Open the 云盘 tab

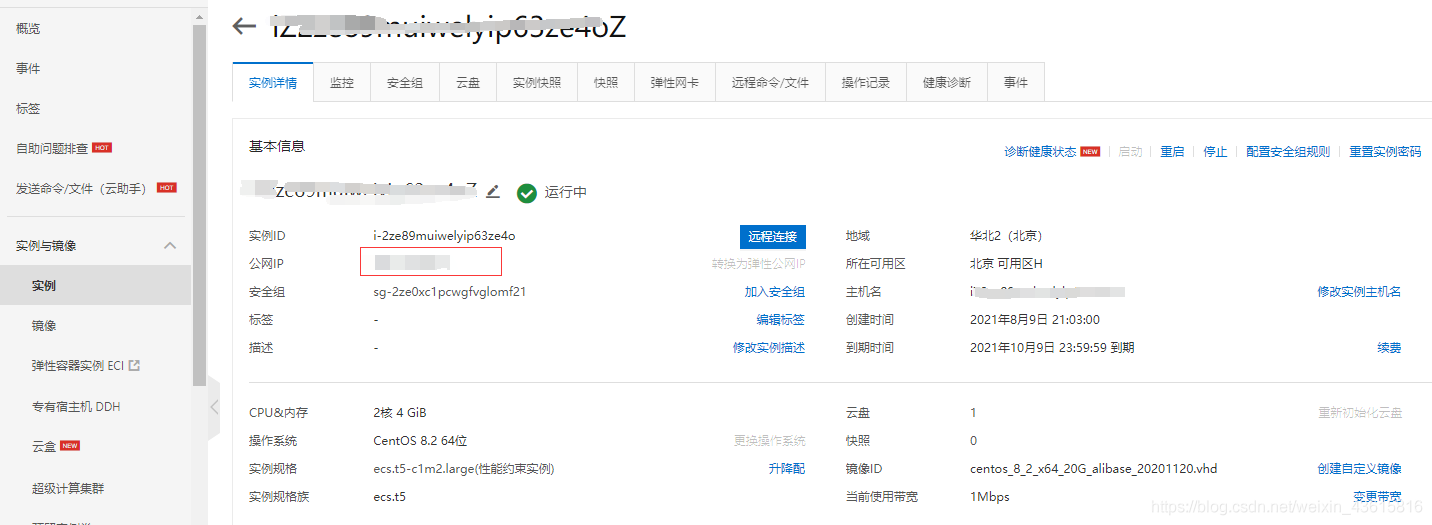coord(467,83)
